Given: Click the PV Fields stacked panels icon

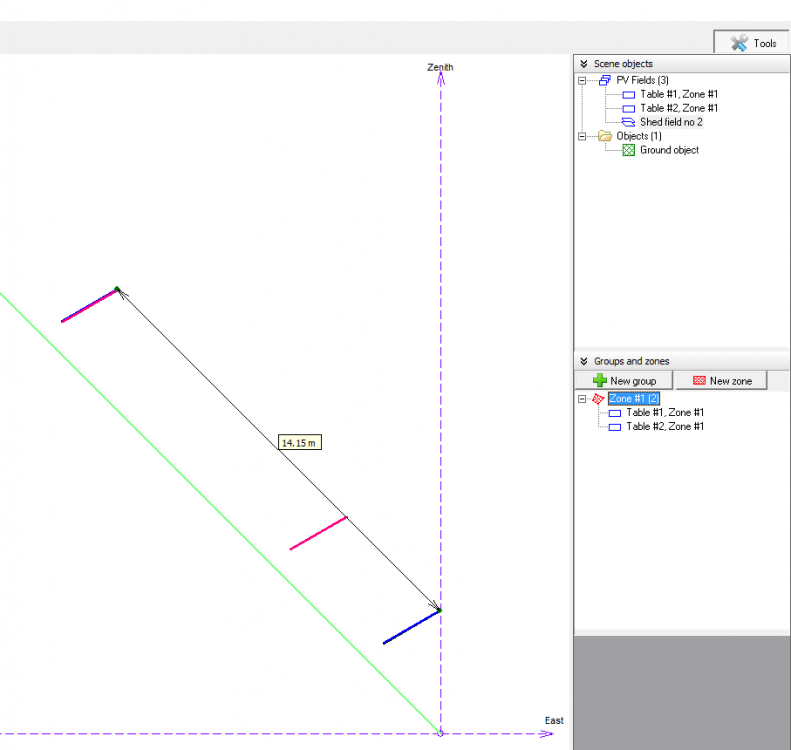Looking at the screenshot, I should (604, 80).
